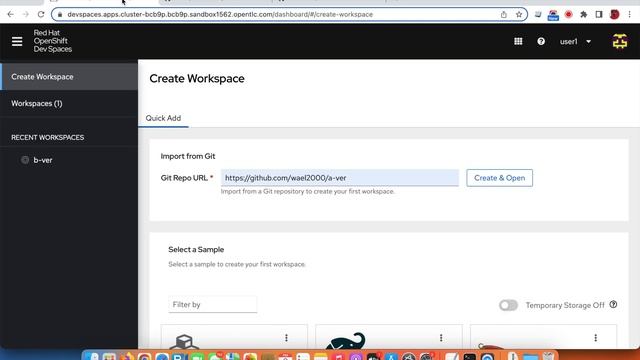Image resolution: width=640 pixels, height=360 pixels.
Task: Click the red record extension icon
Action: click(569, 14)
